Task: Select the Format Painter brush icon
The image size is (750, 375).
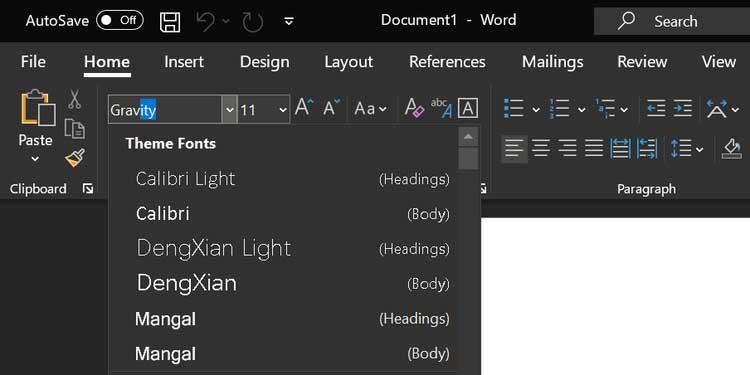Action: [x=75, y=157]
